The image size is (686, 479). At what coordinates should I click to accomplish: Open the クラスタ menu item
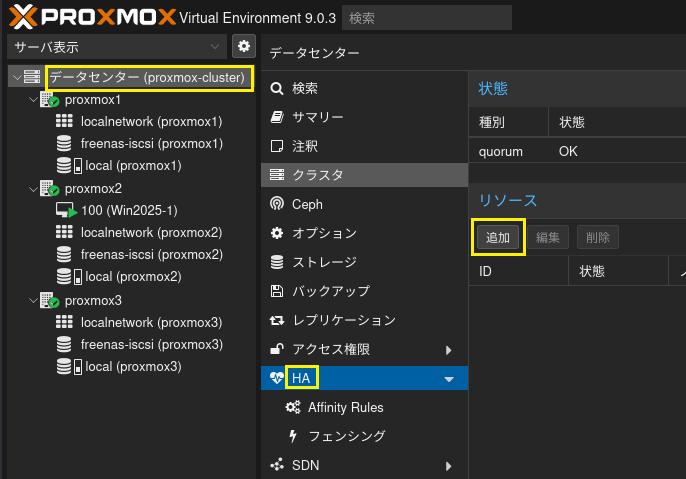(x=364, y=175)
